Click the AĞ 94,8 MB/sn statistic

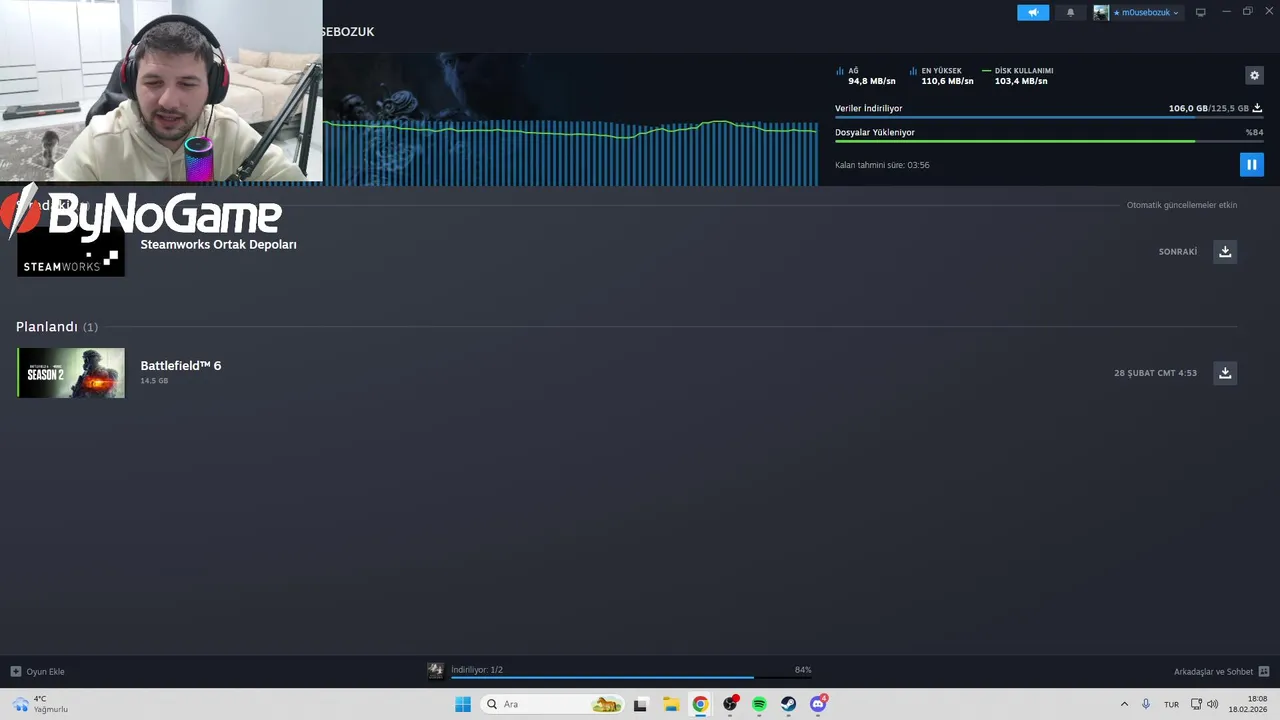[866, 76]
